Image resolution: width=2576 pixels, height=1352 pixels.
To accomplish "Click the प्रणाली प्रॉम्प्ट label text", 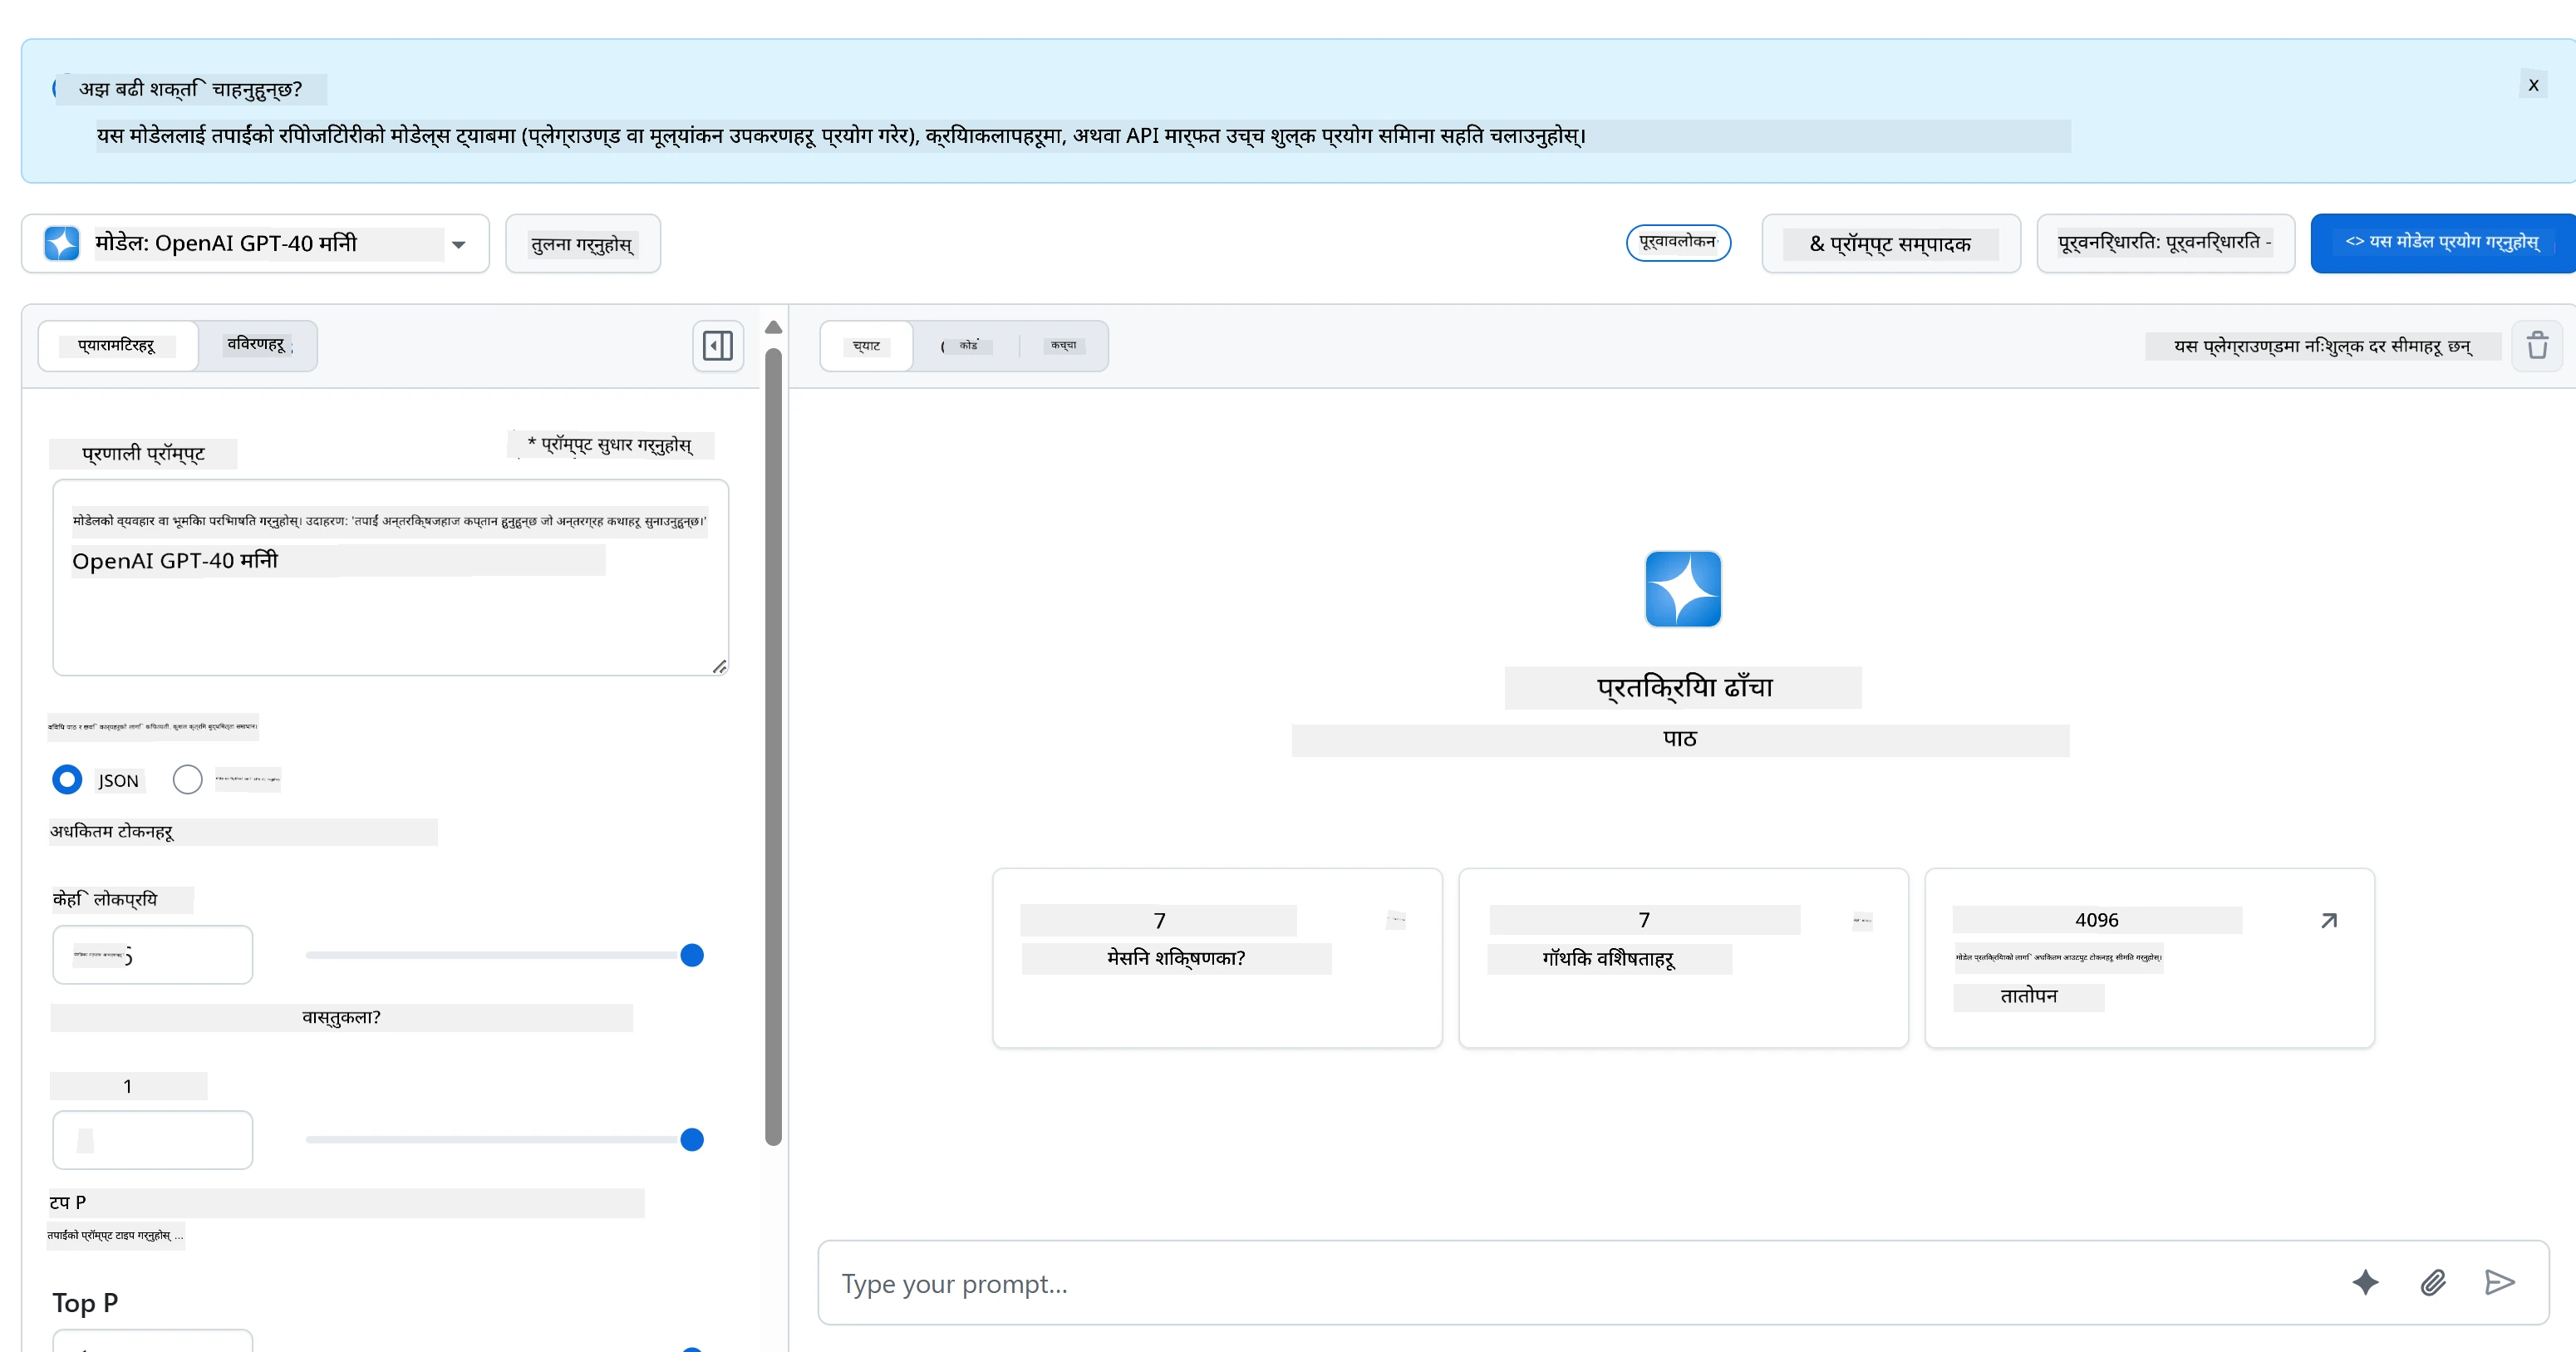I will click(143, 454).
